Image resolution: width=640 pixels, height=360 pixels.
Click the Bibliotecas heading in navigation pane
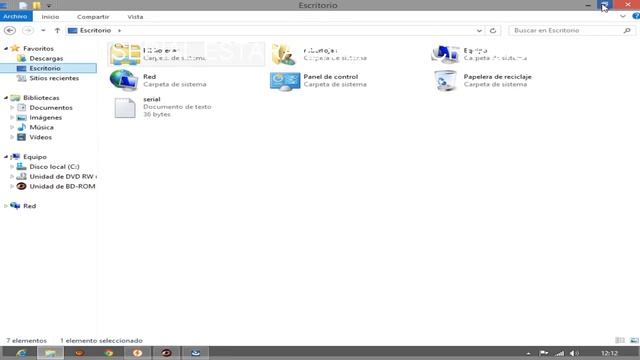(41, 98)
